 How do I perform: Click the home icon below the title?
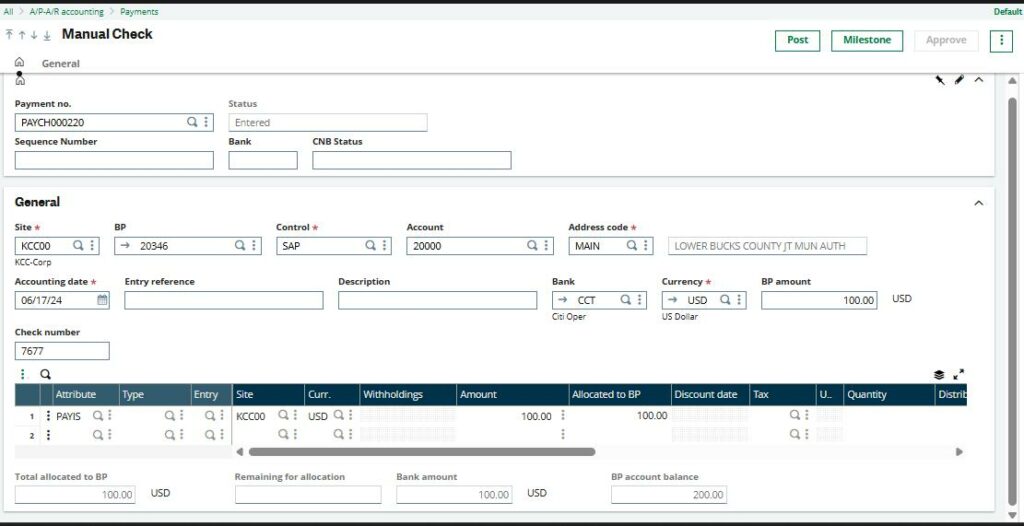pos(19,62)
